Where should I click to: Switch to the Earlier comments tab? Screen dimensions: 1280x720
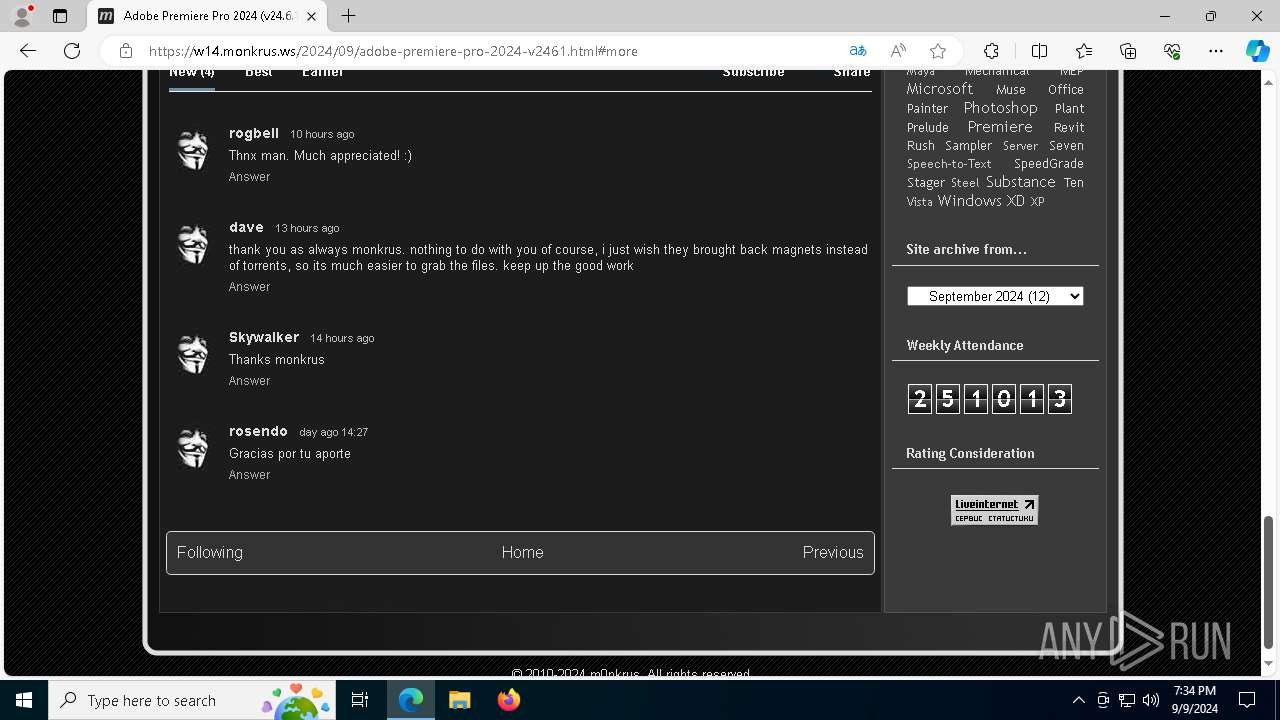pos(323,73)
